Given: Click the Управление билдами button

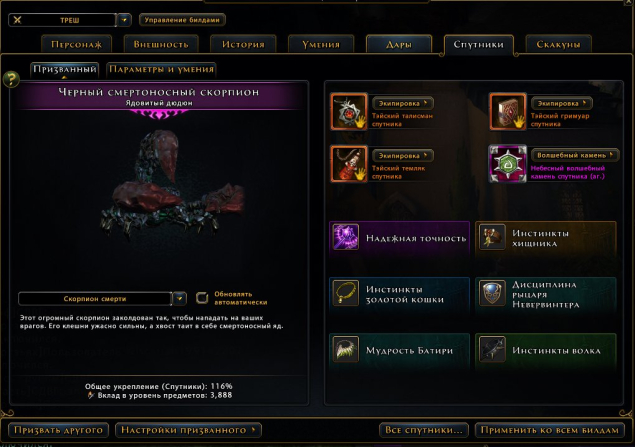Looking at the screenshot, I should coord(182,20).
